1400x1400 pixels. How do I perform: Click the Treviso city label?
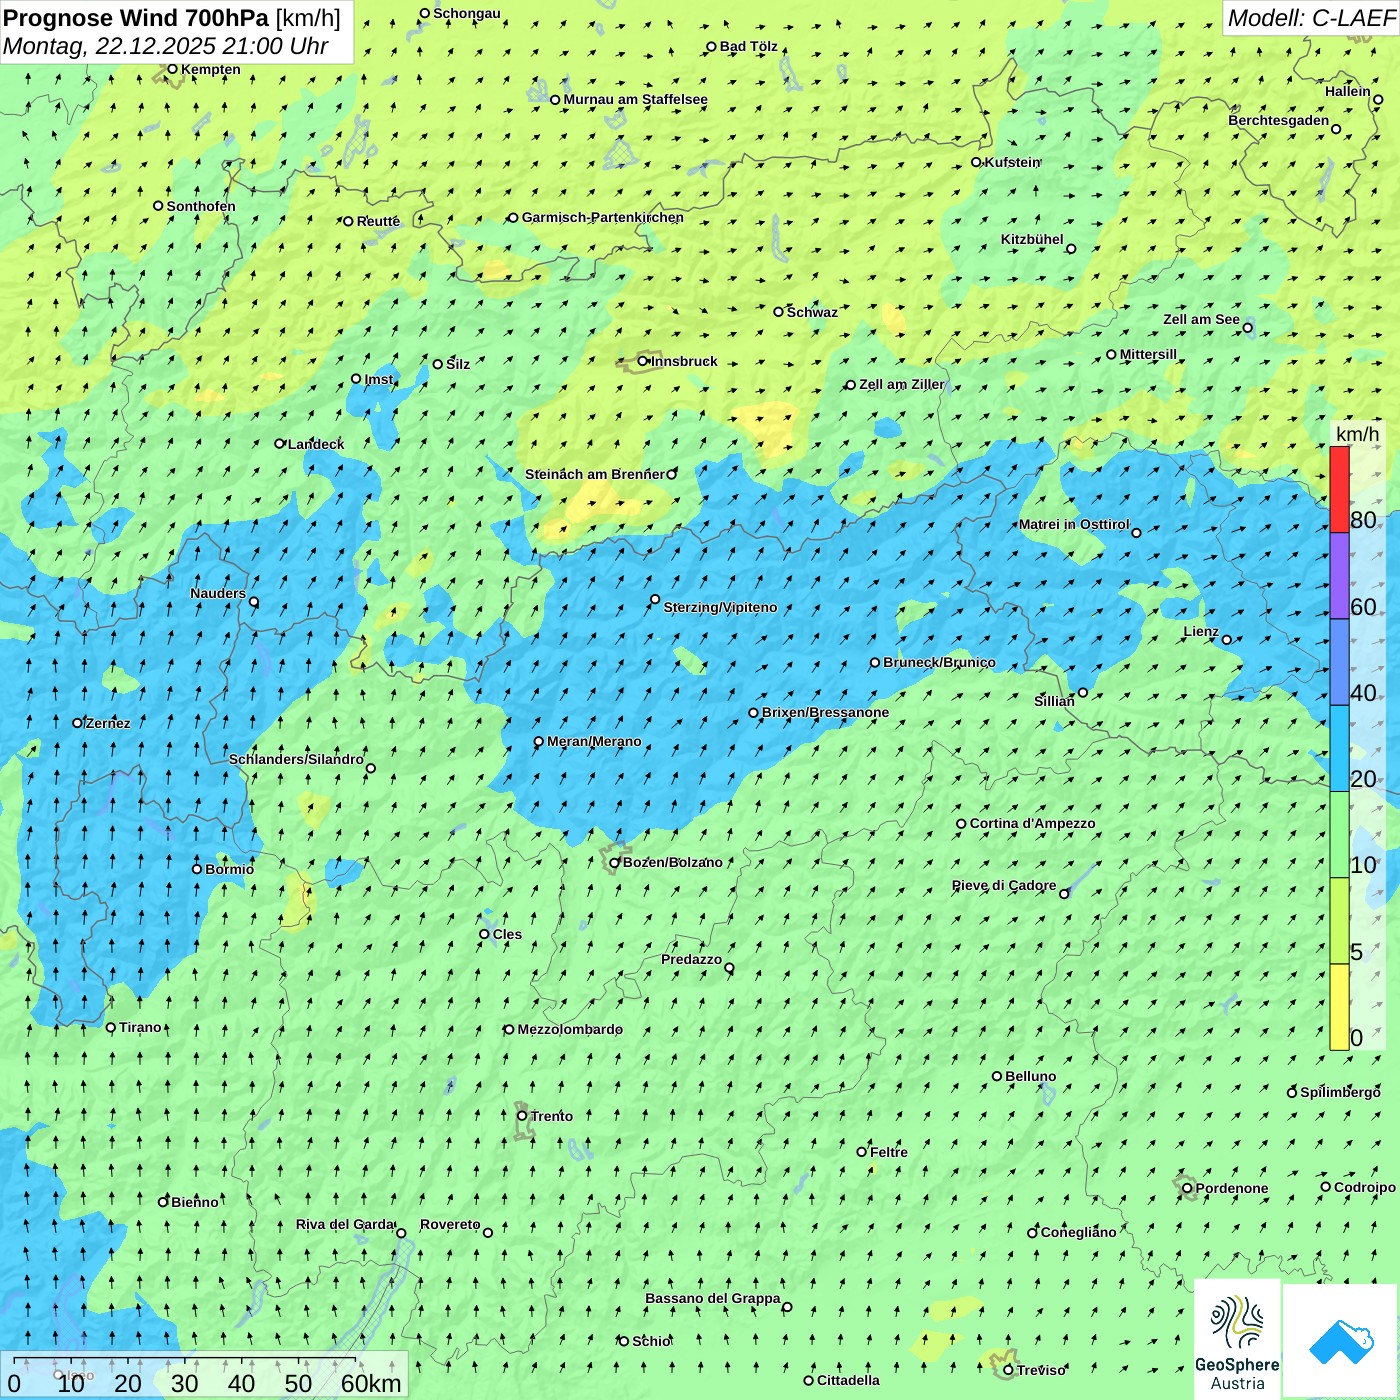[x=1041, y=1370]
